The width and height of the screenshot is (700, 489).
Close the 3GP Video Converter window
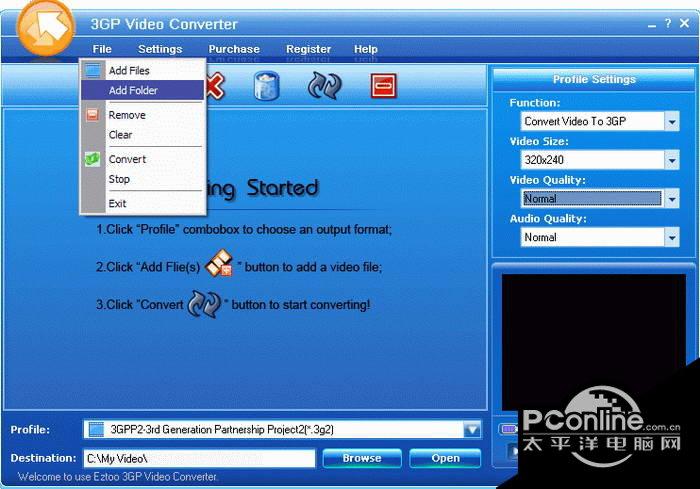point(684,23)
